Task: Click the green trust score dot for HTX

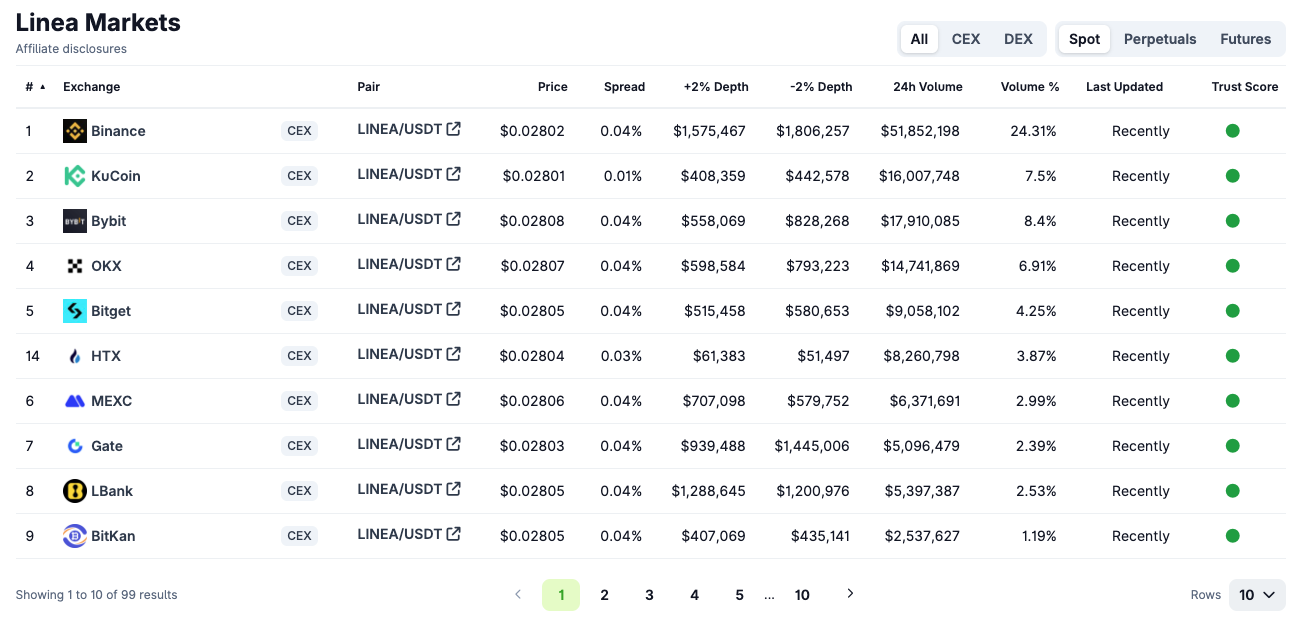Action: [1232, 356]
